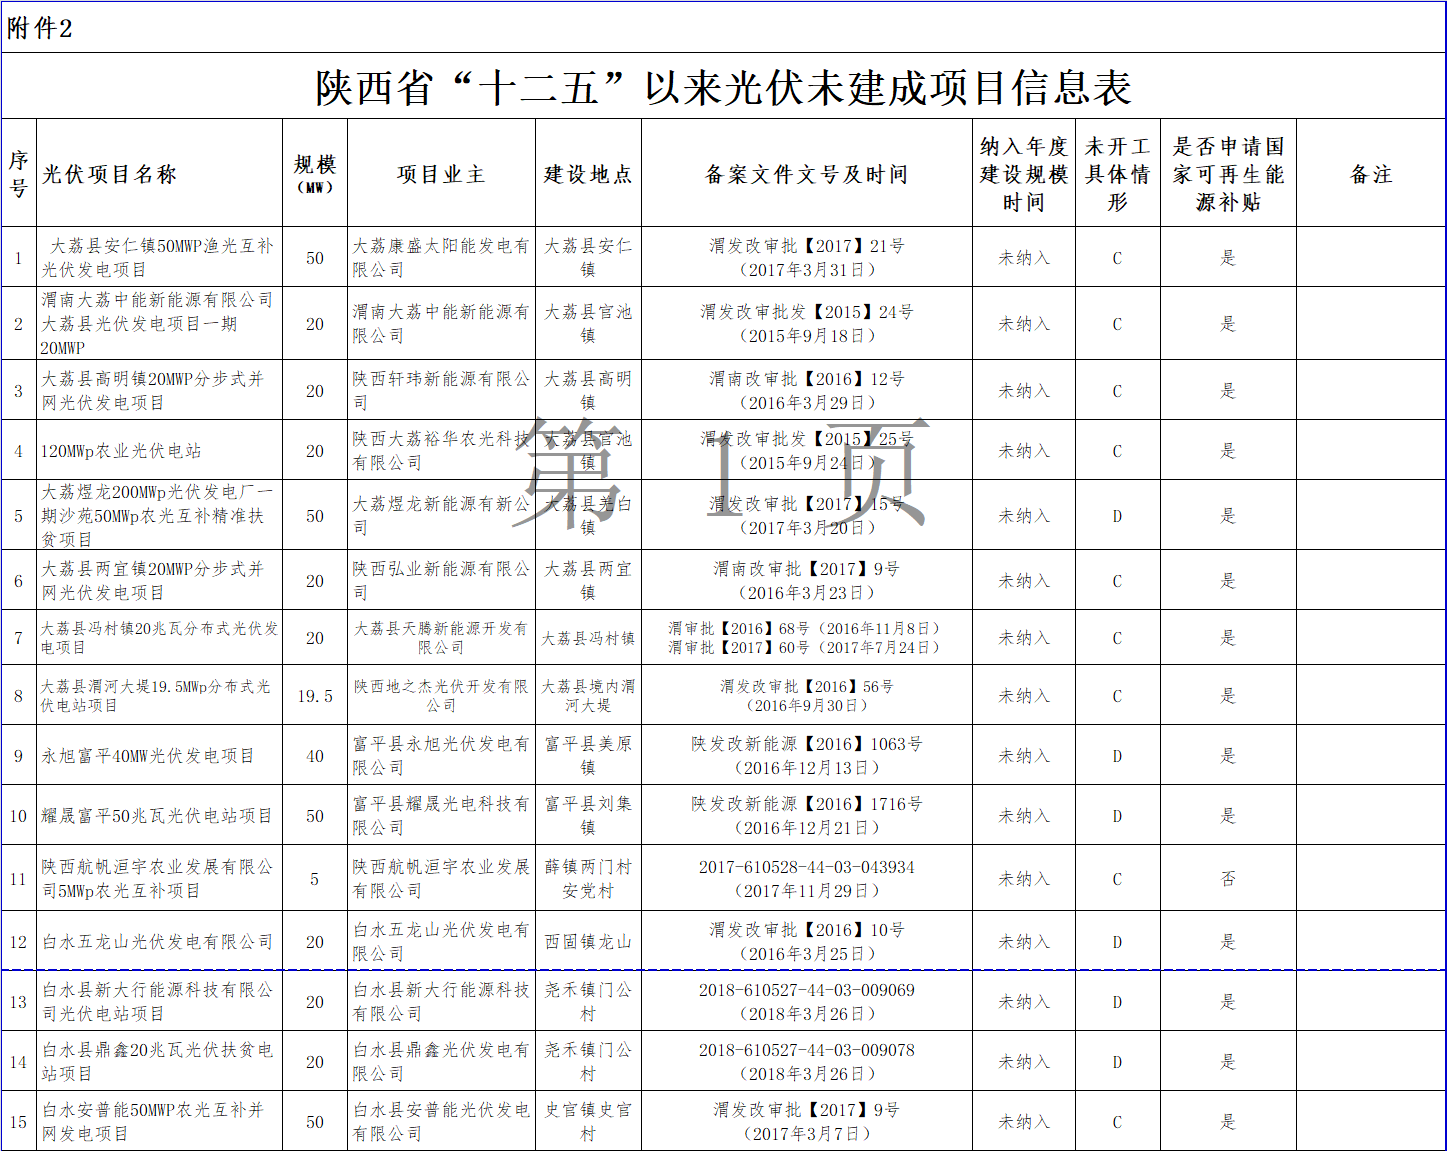1447x1151 pixels.
Task: Click the 是否申请国家可再生能源补贴 header
Action: coord(1228,174)
